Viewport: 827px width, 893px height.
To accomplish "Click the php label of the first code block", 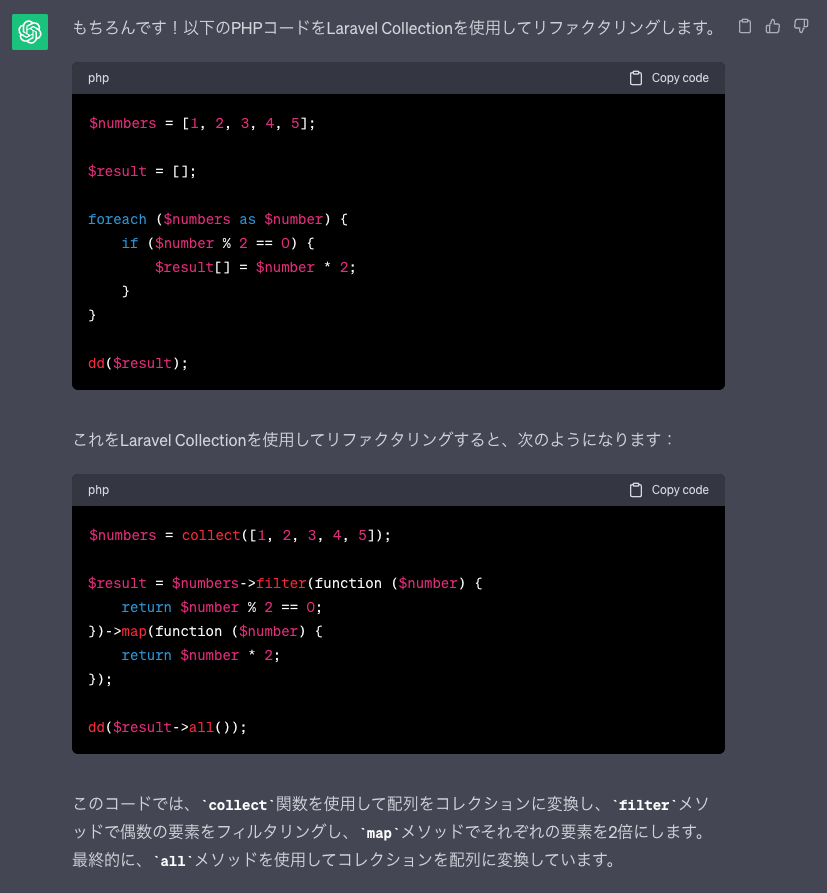I will pos(98,78).
